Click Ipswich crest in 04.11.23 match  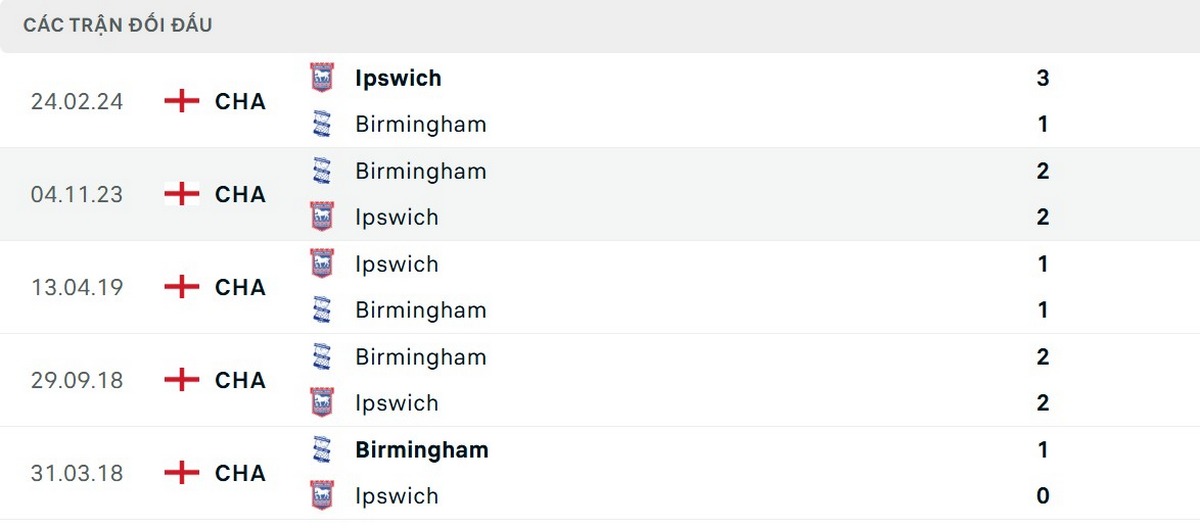pyautogui.click(x=322, y=217)
